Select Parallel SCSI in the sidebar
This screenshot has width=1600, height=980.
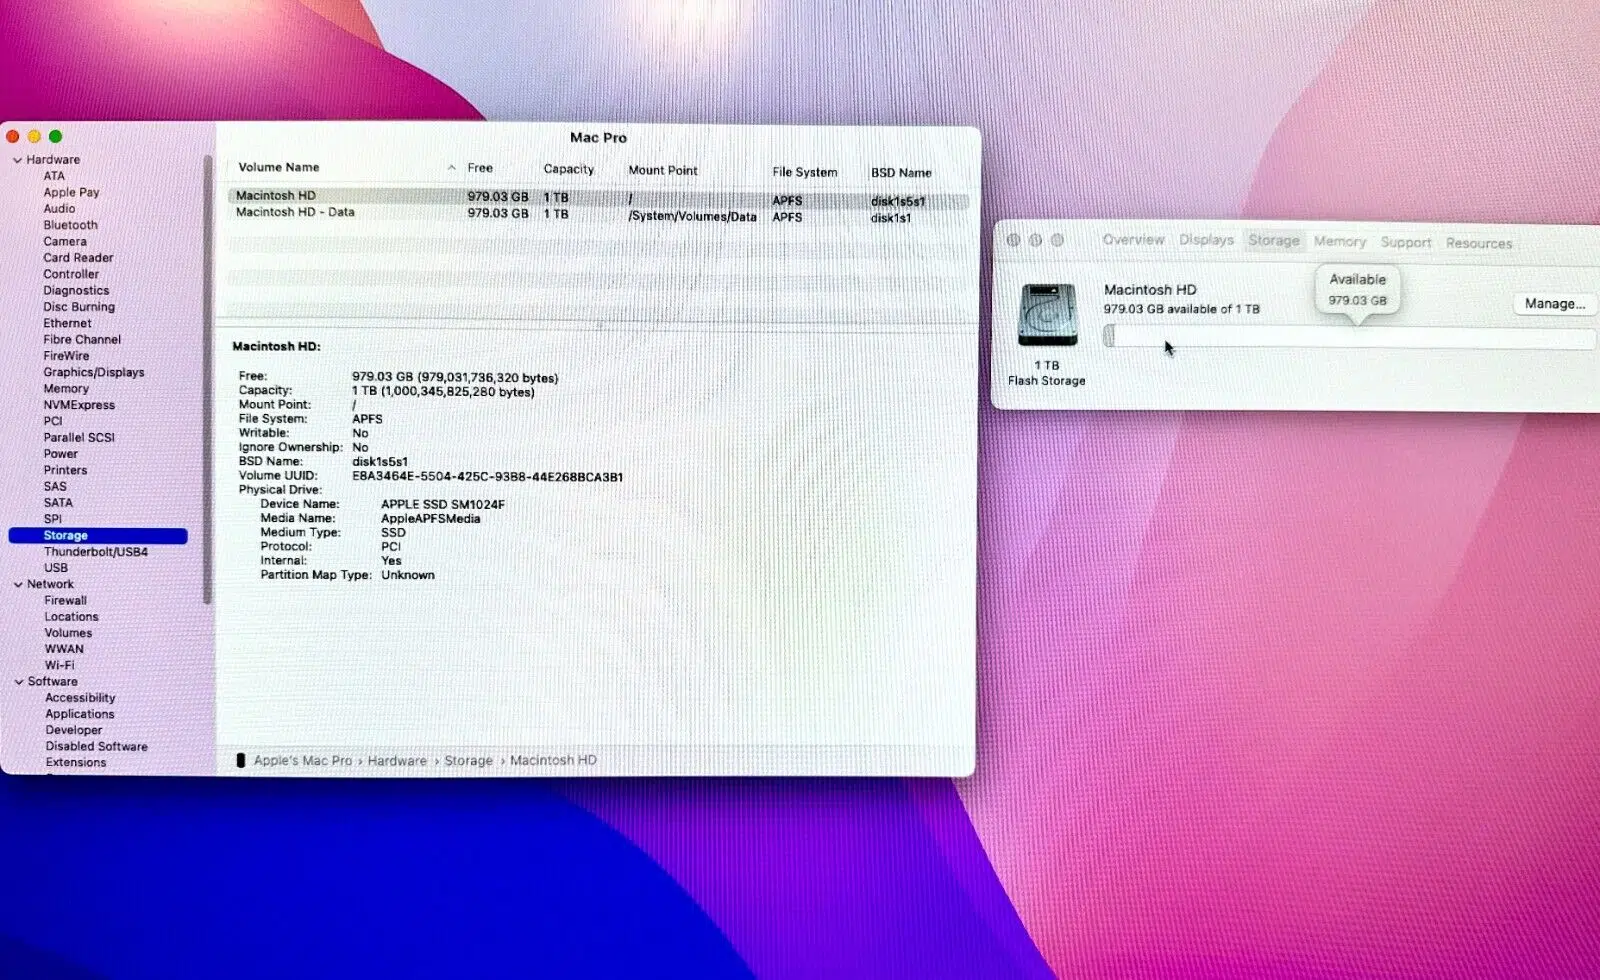(79, 438)
